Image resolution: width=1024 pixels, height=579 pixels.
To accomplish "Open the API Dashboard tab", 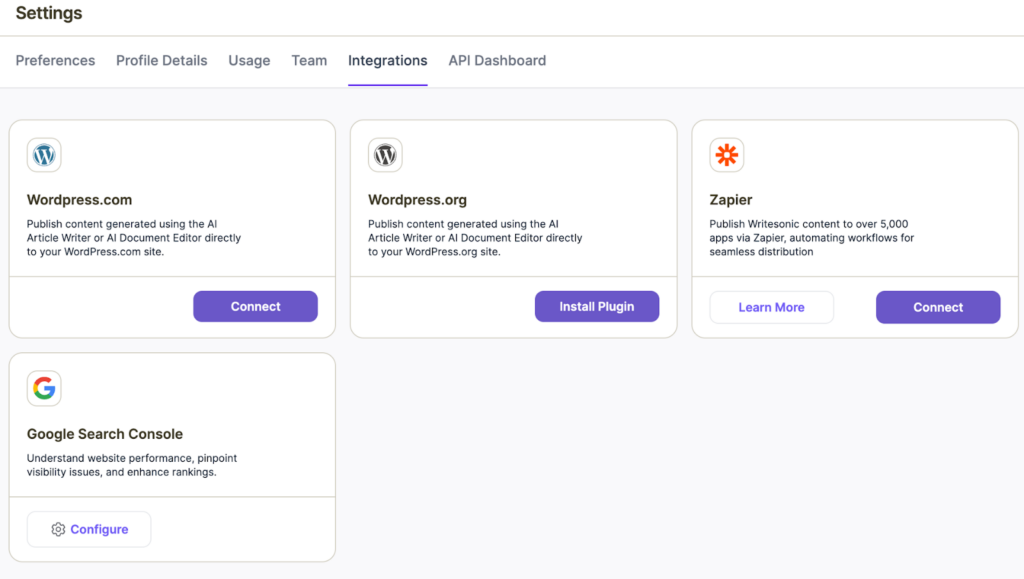I will tap(497, 61).
